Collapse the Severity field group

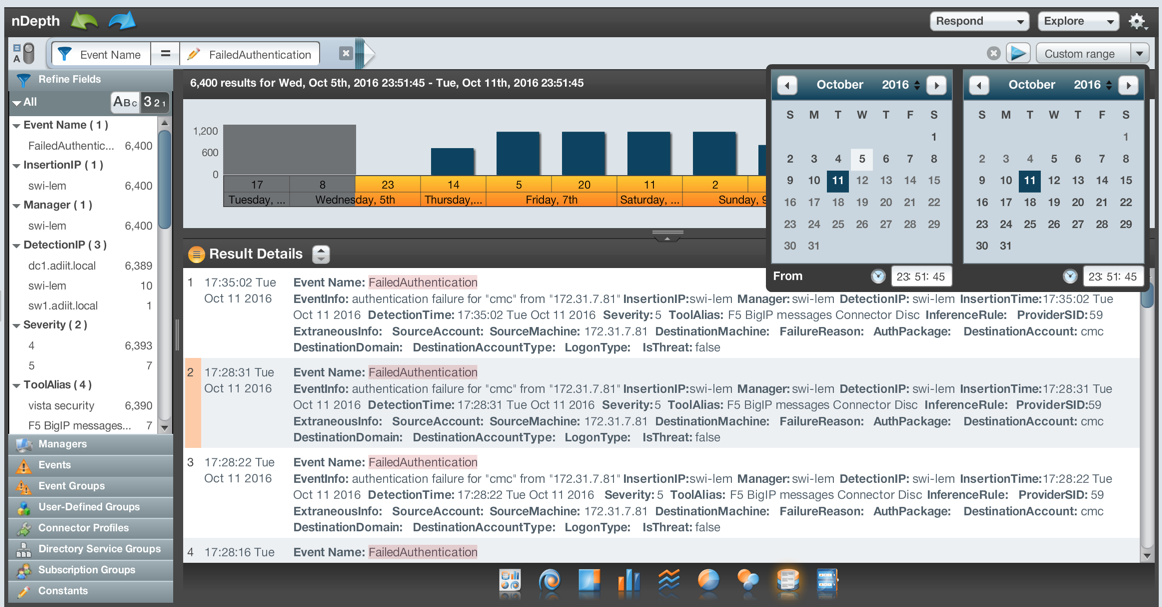(x=16, y=325)
